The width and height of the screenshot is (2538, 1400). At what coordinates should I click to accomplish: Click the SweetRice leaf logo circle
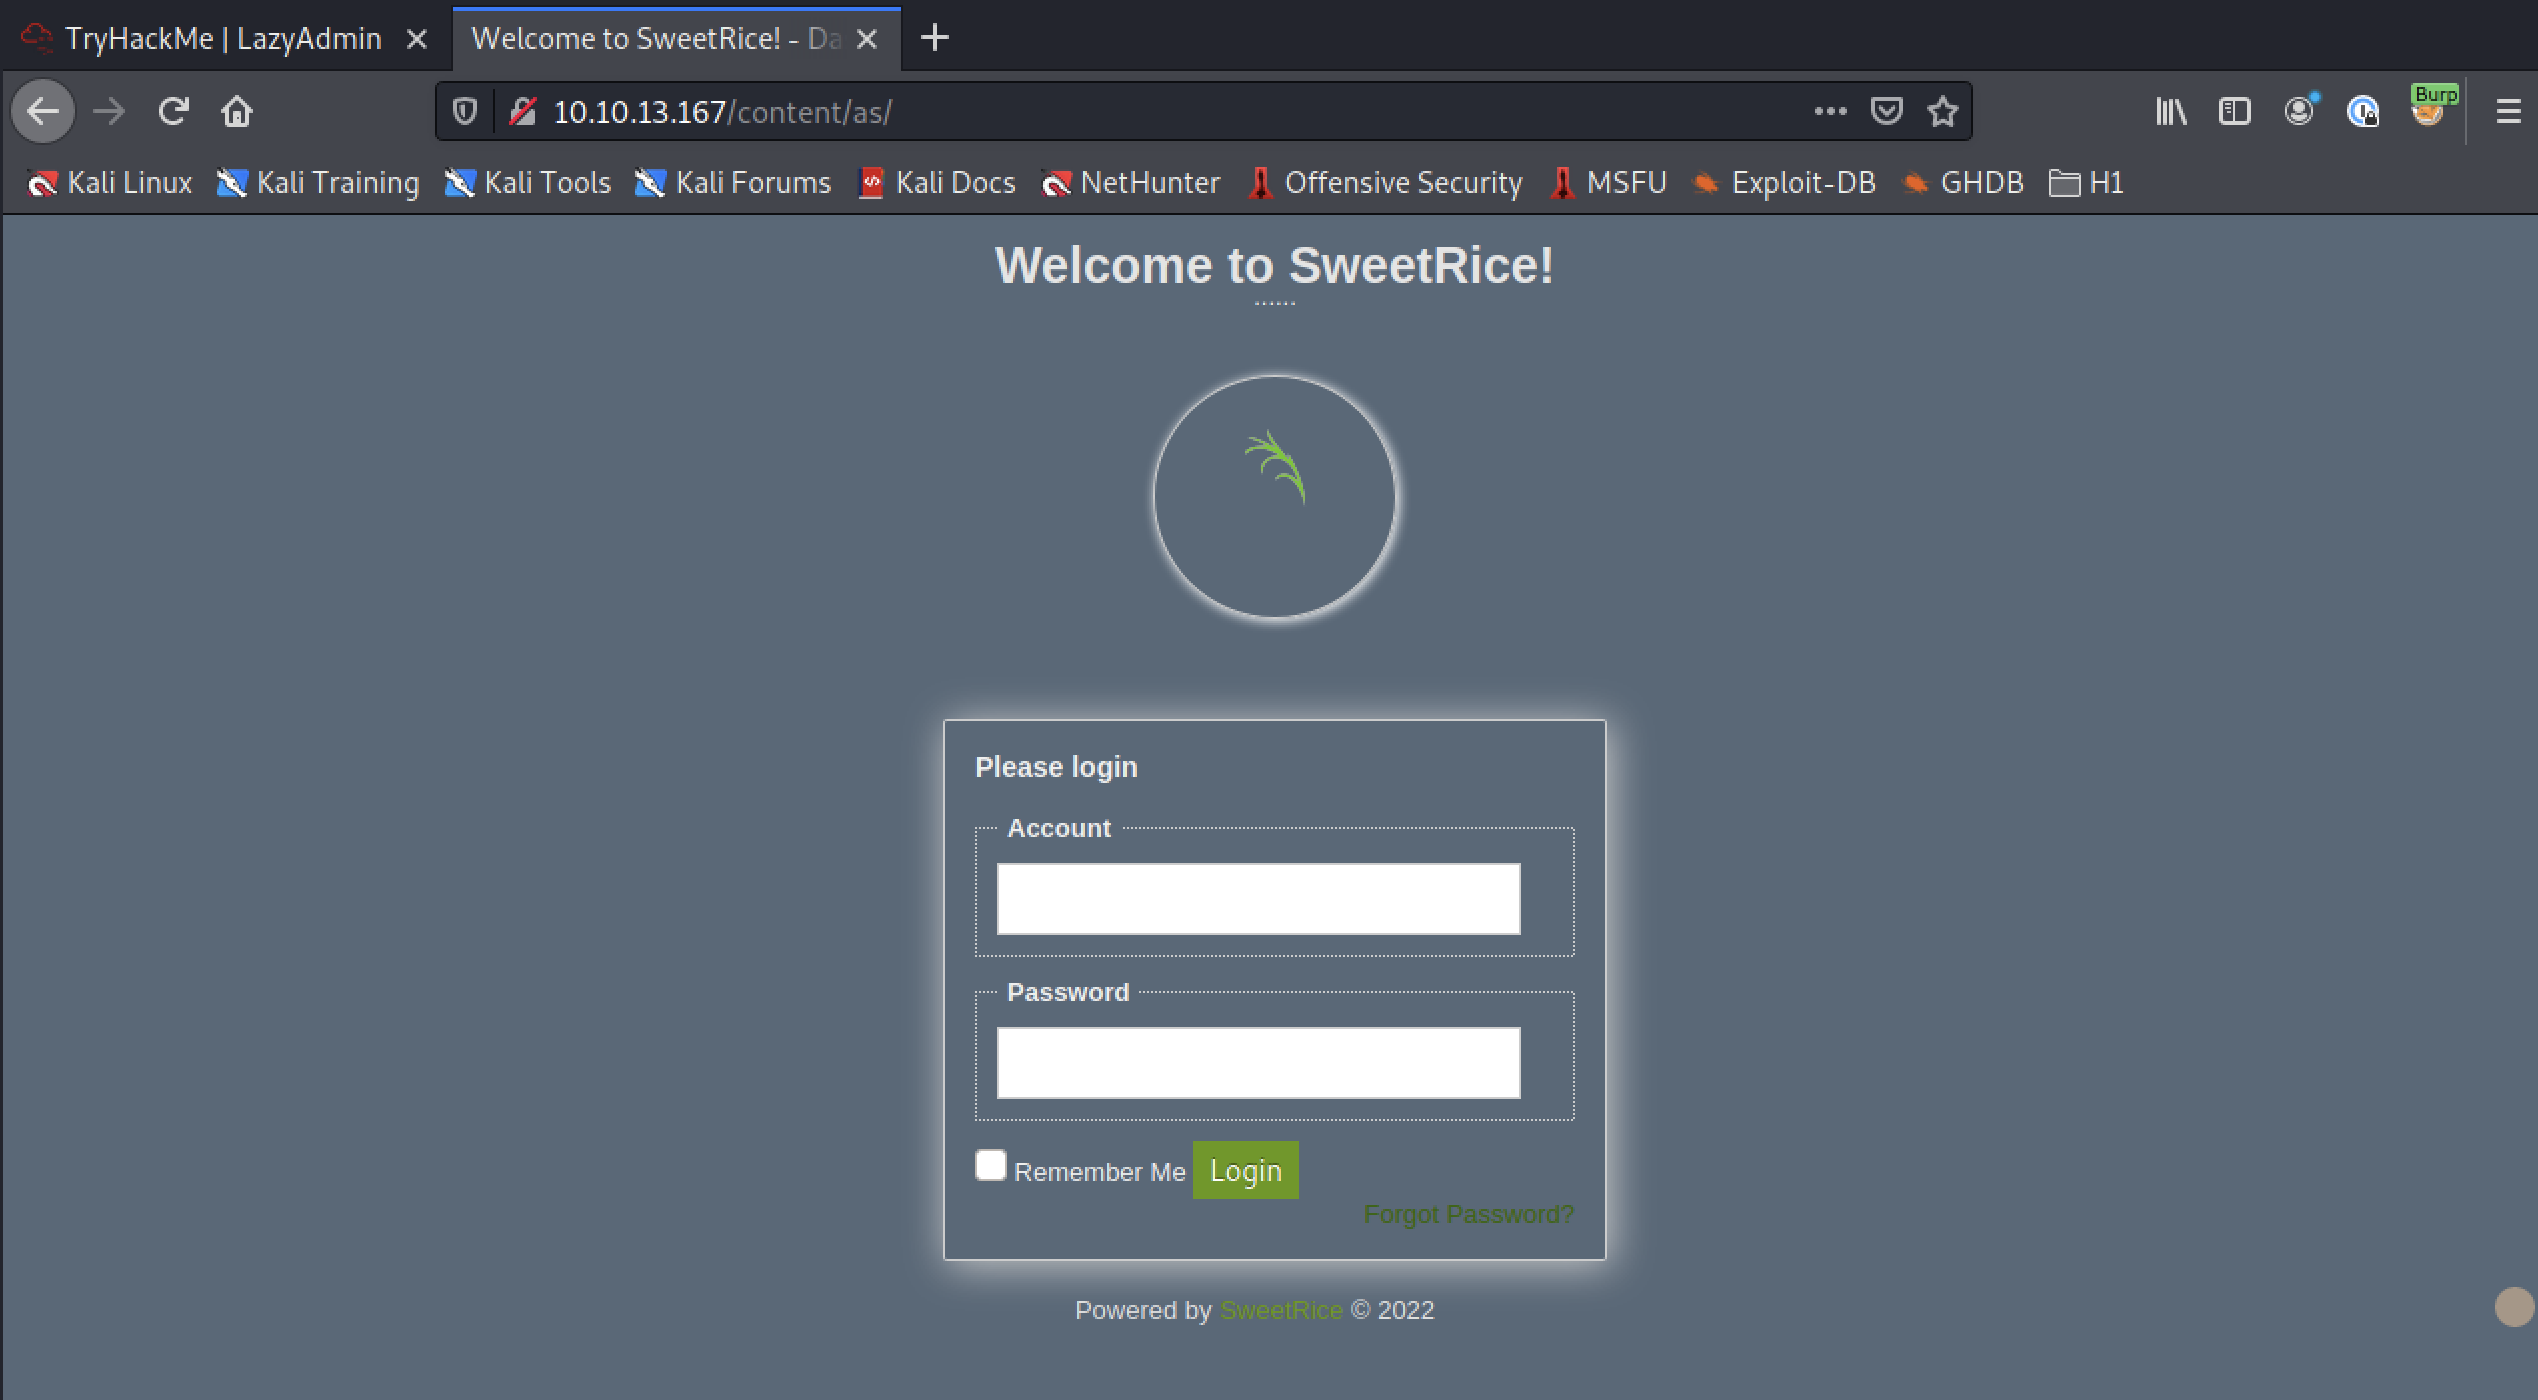click(1274, 497)
